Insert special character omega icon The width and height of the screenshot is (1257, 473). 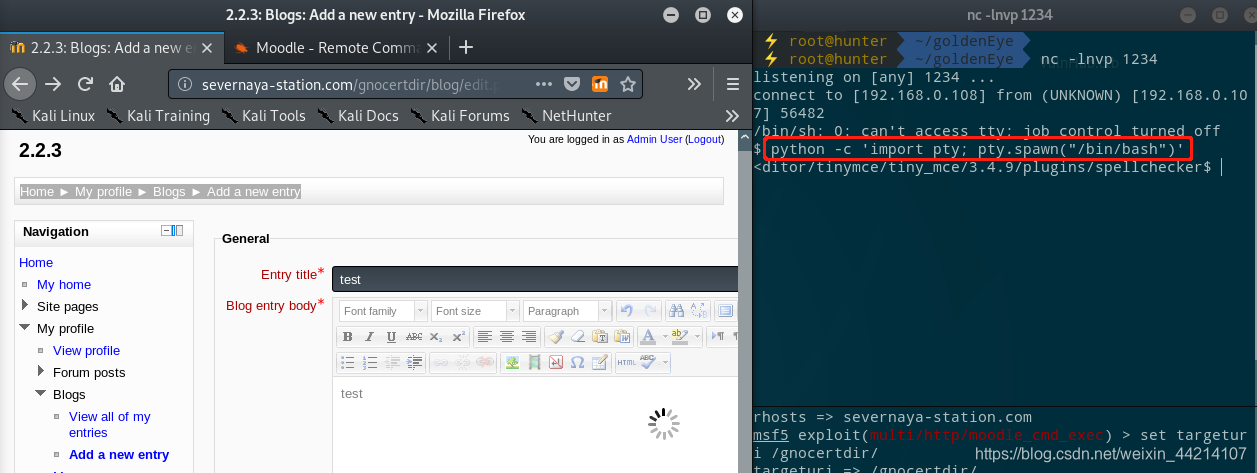click(x=578, y=363)
